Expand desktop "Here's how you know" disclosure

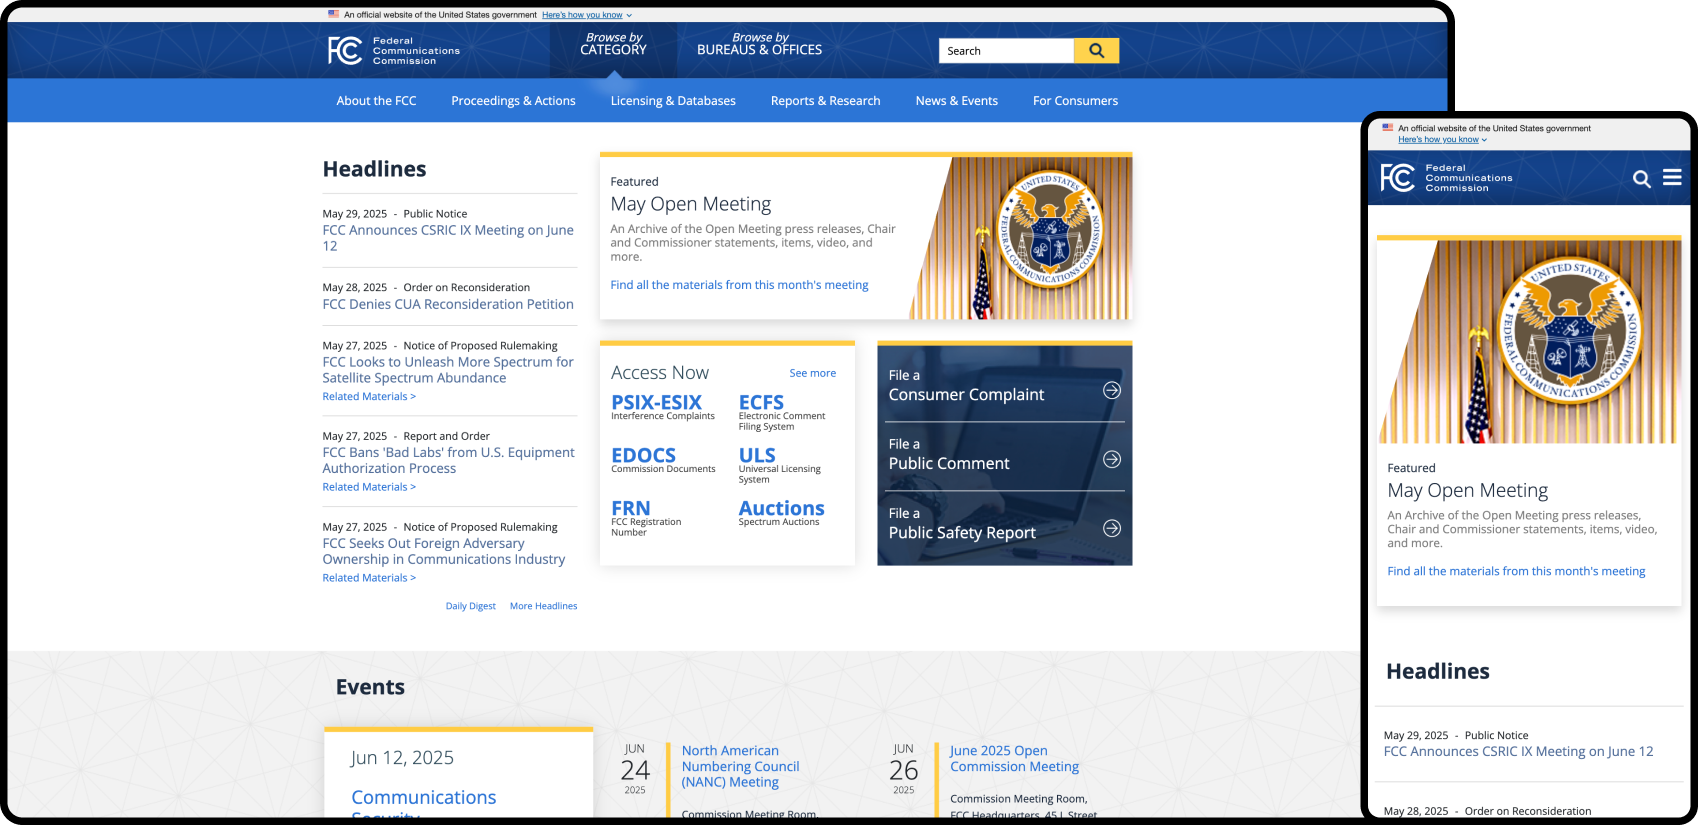[587, 15]
